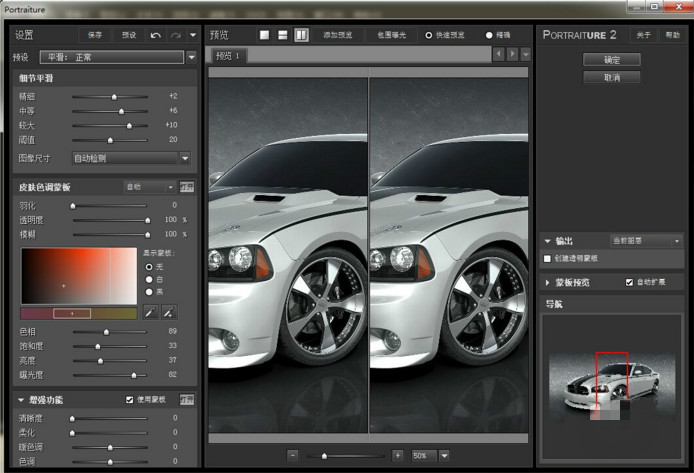Click the undo arrow in settings header
The image size is (694, 473).
pos(155,35)
